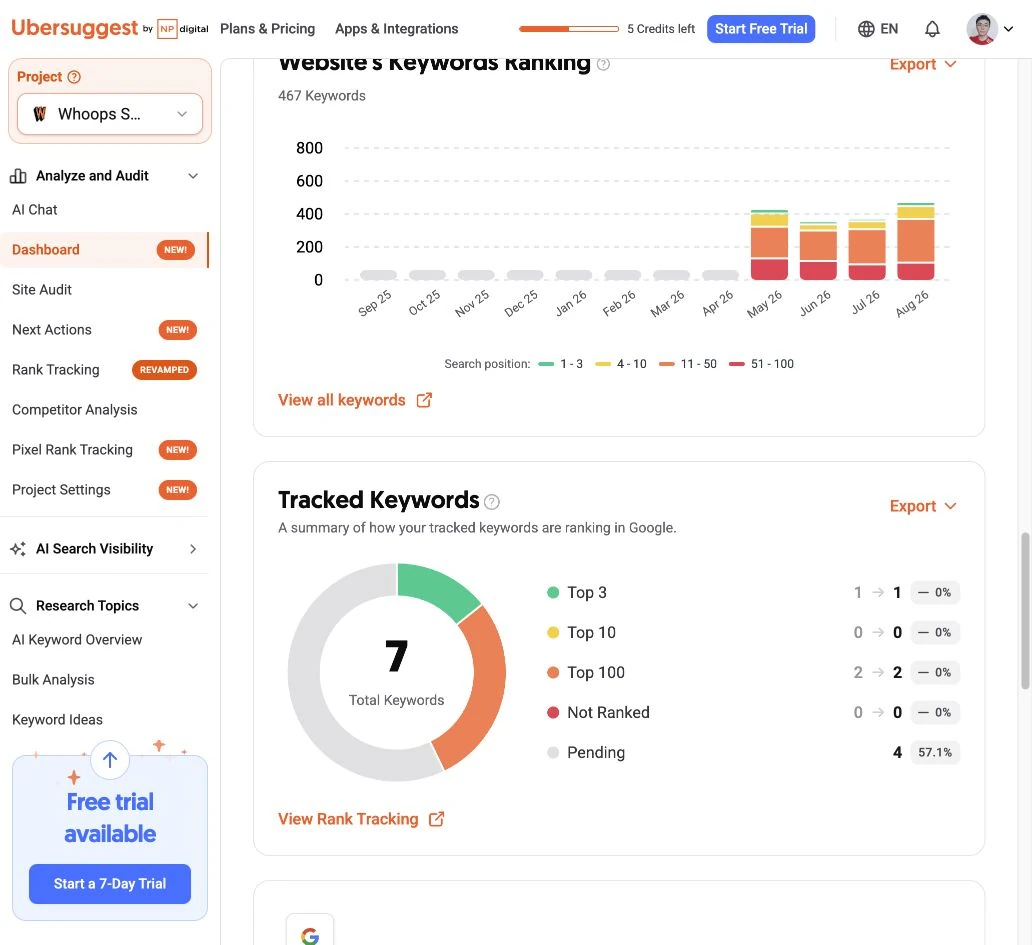Click the Jun 26 stacked bar
This screenshot has height=945, width=1032.
818,251
